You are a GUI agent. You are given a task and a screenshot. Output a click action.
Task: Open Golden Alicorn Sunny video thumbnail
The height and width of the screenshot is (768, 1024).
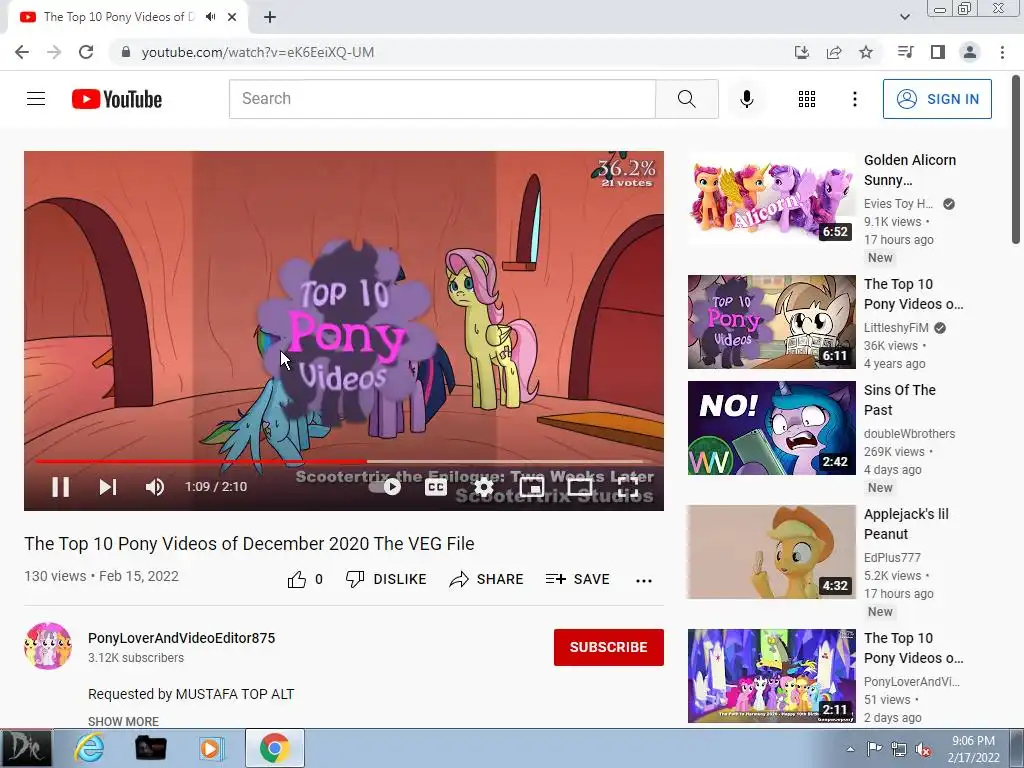tap(771, 197)
